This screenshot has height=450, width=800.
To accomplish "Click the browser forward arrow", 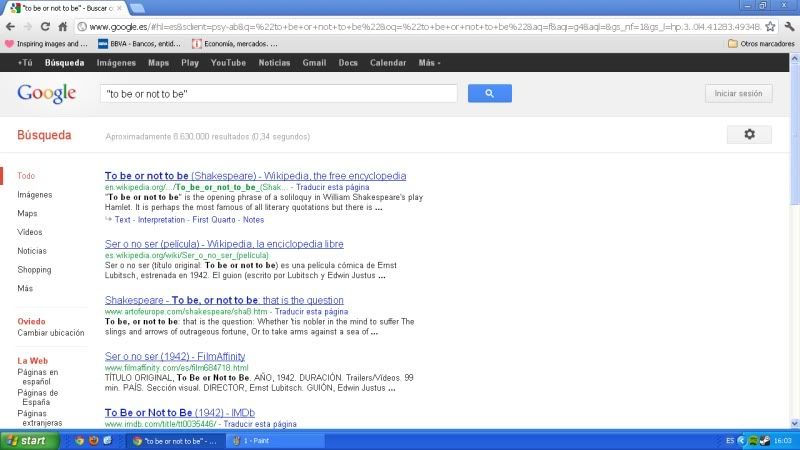I will pos(28,27).
